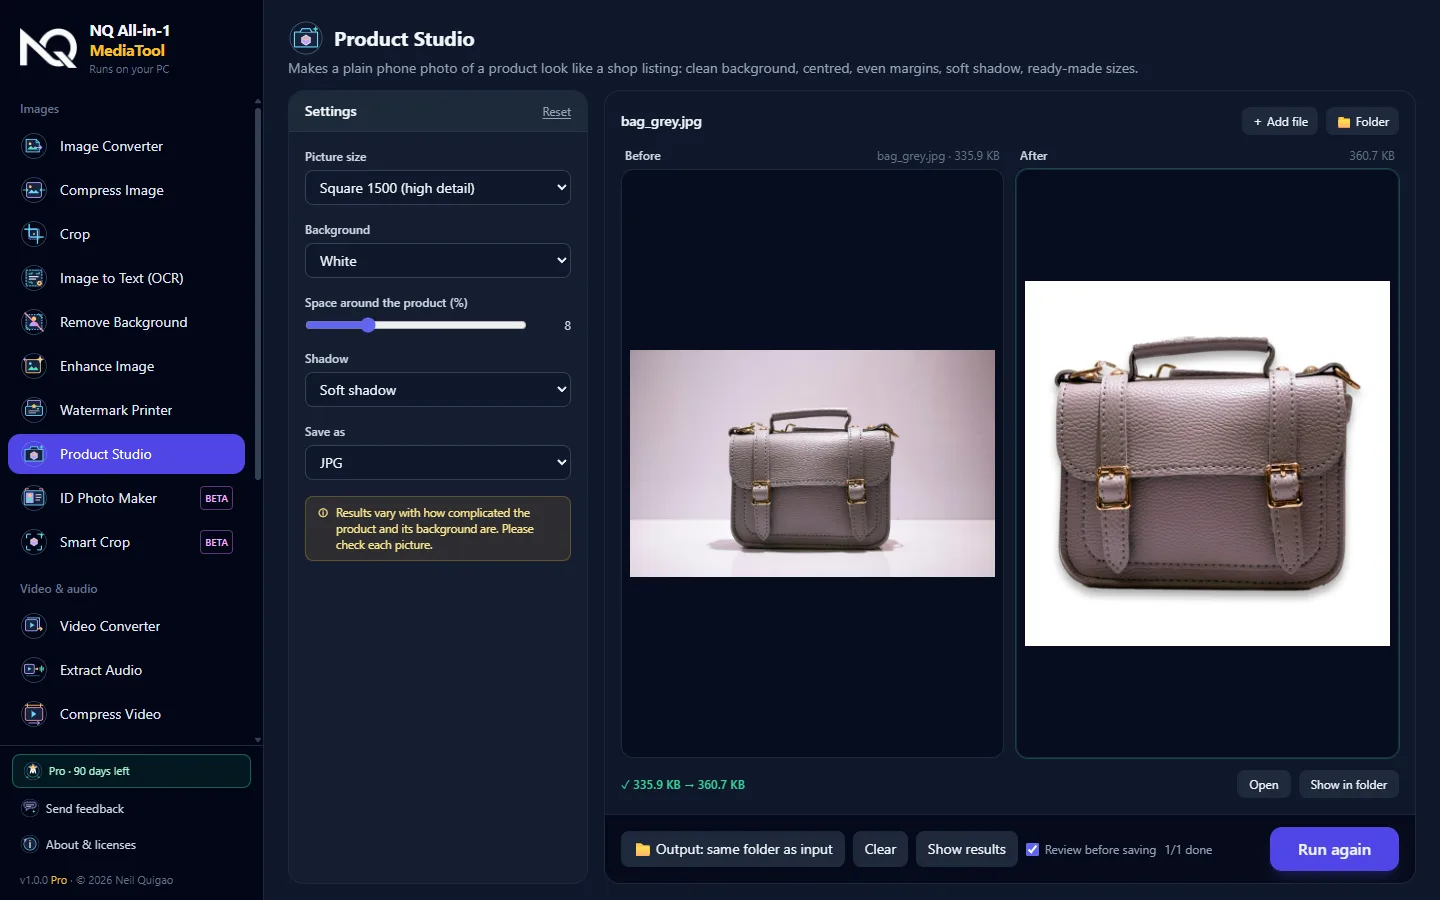The width and height of the screenshot is (1440, 900).
Task: Click the Video Converter icon
Action: pyautogui.click(x=34, y=626)
